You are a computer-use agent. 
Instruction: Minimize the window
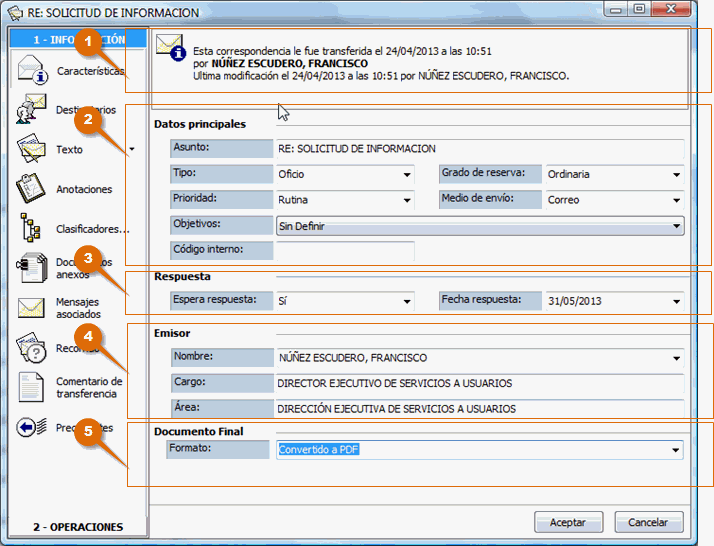[x=616, y=9]
